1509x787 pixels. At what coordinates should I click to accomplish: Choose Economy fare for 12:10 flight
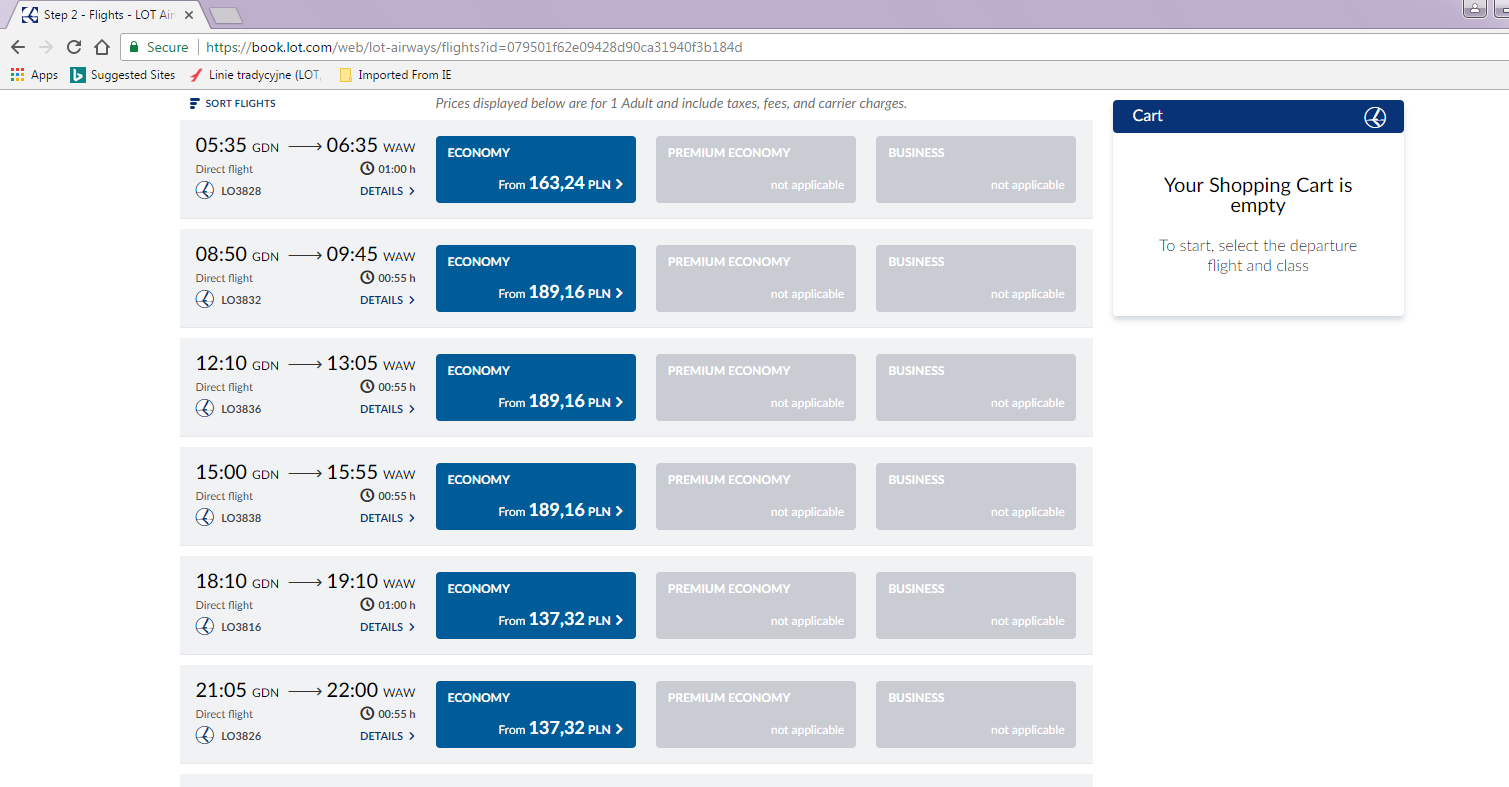point(536,387)
